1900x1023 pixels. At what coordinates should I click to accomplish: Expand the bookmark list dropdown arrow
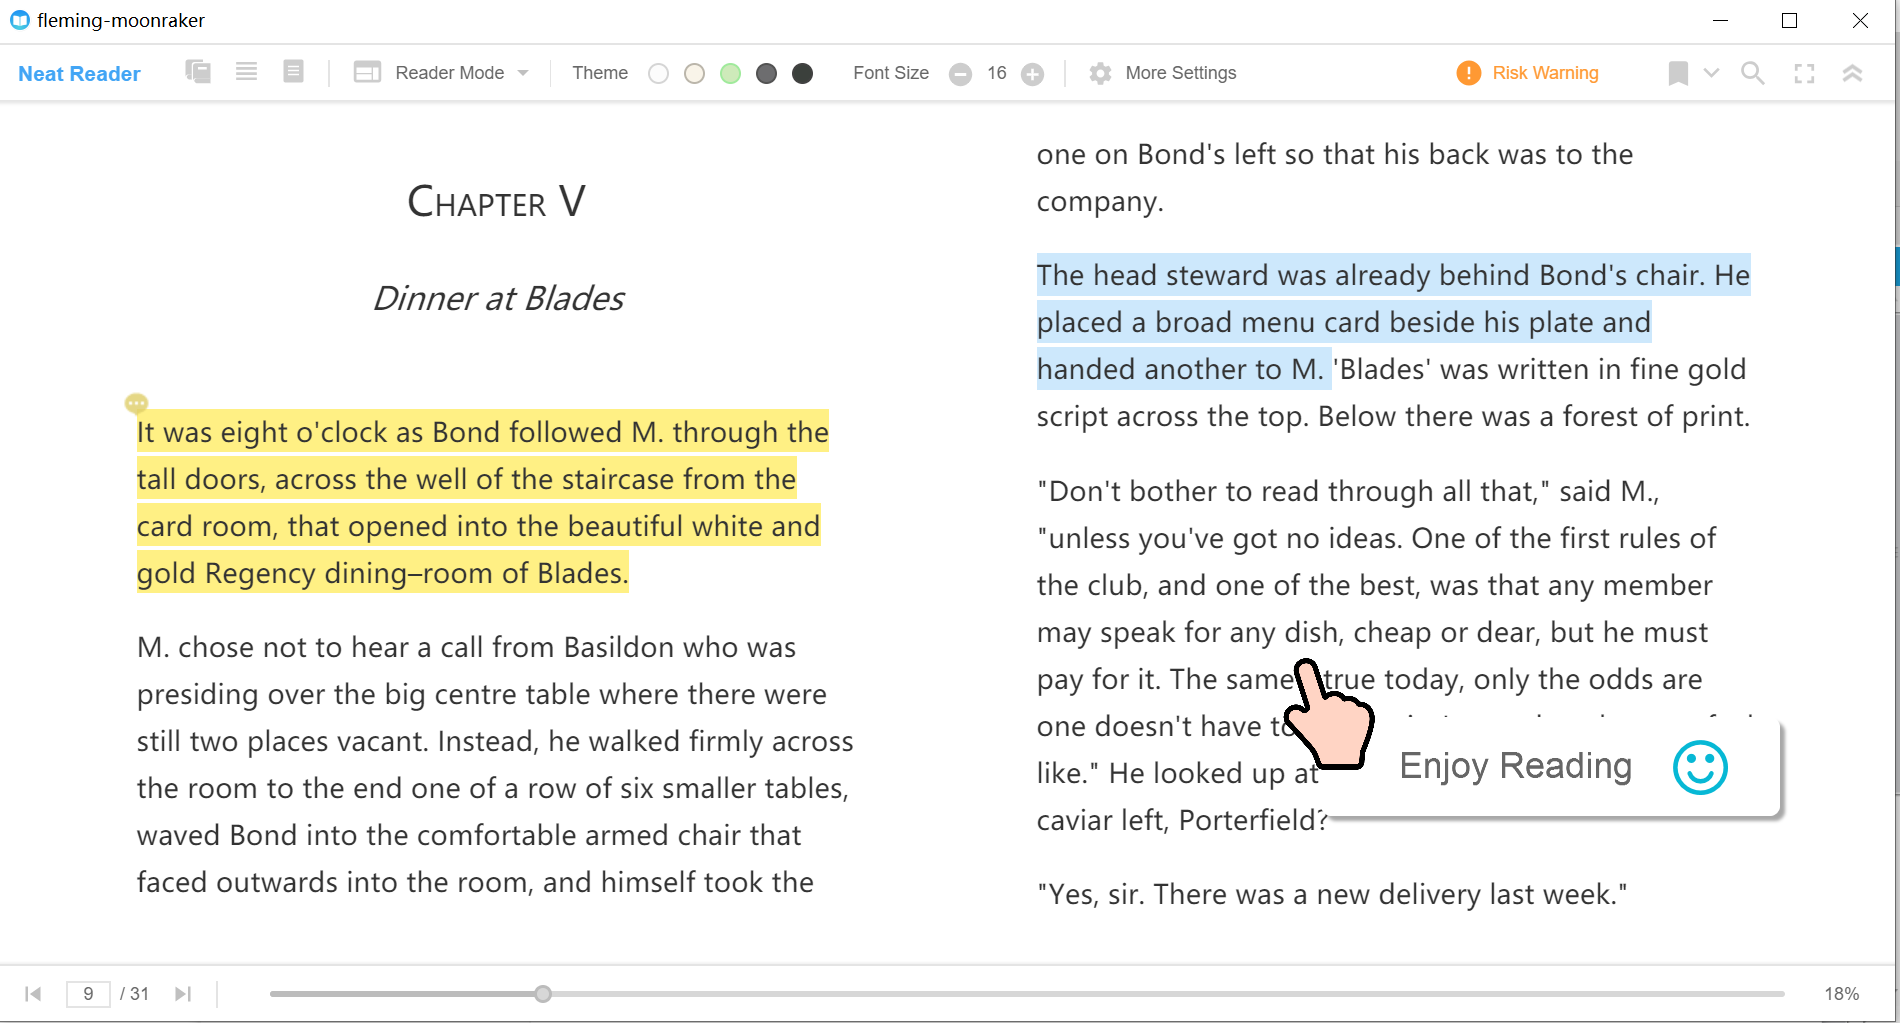1711,73
